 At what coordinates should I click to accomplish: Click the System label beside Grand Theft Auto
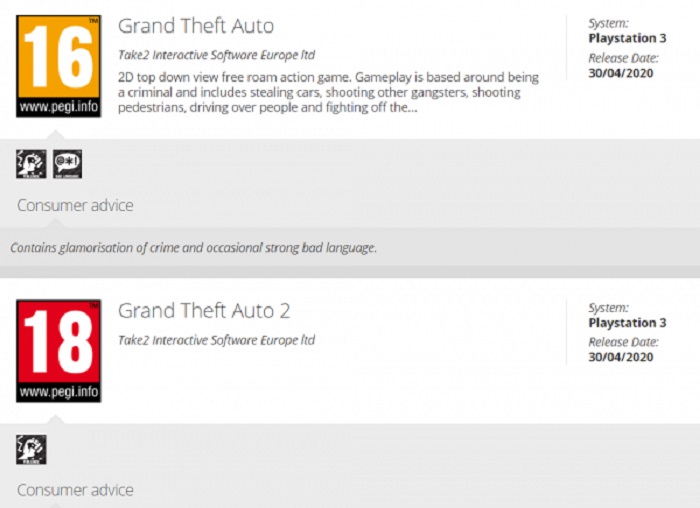coord(608,24)
